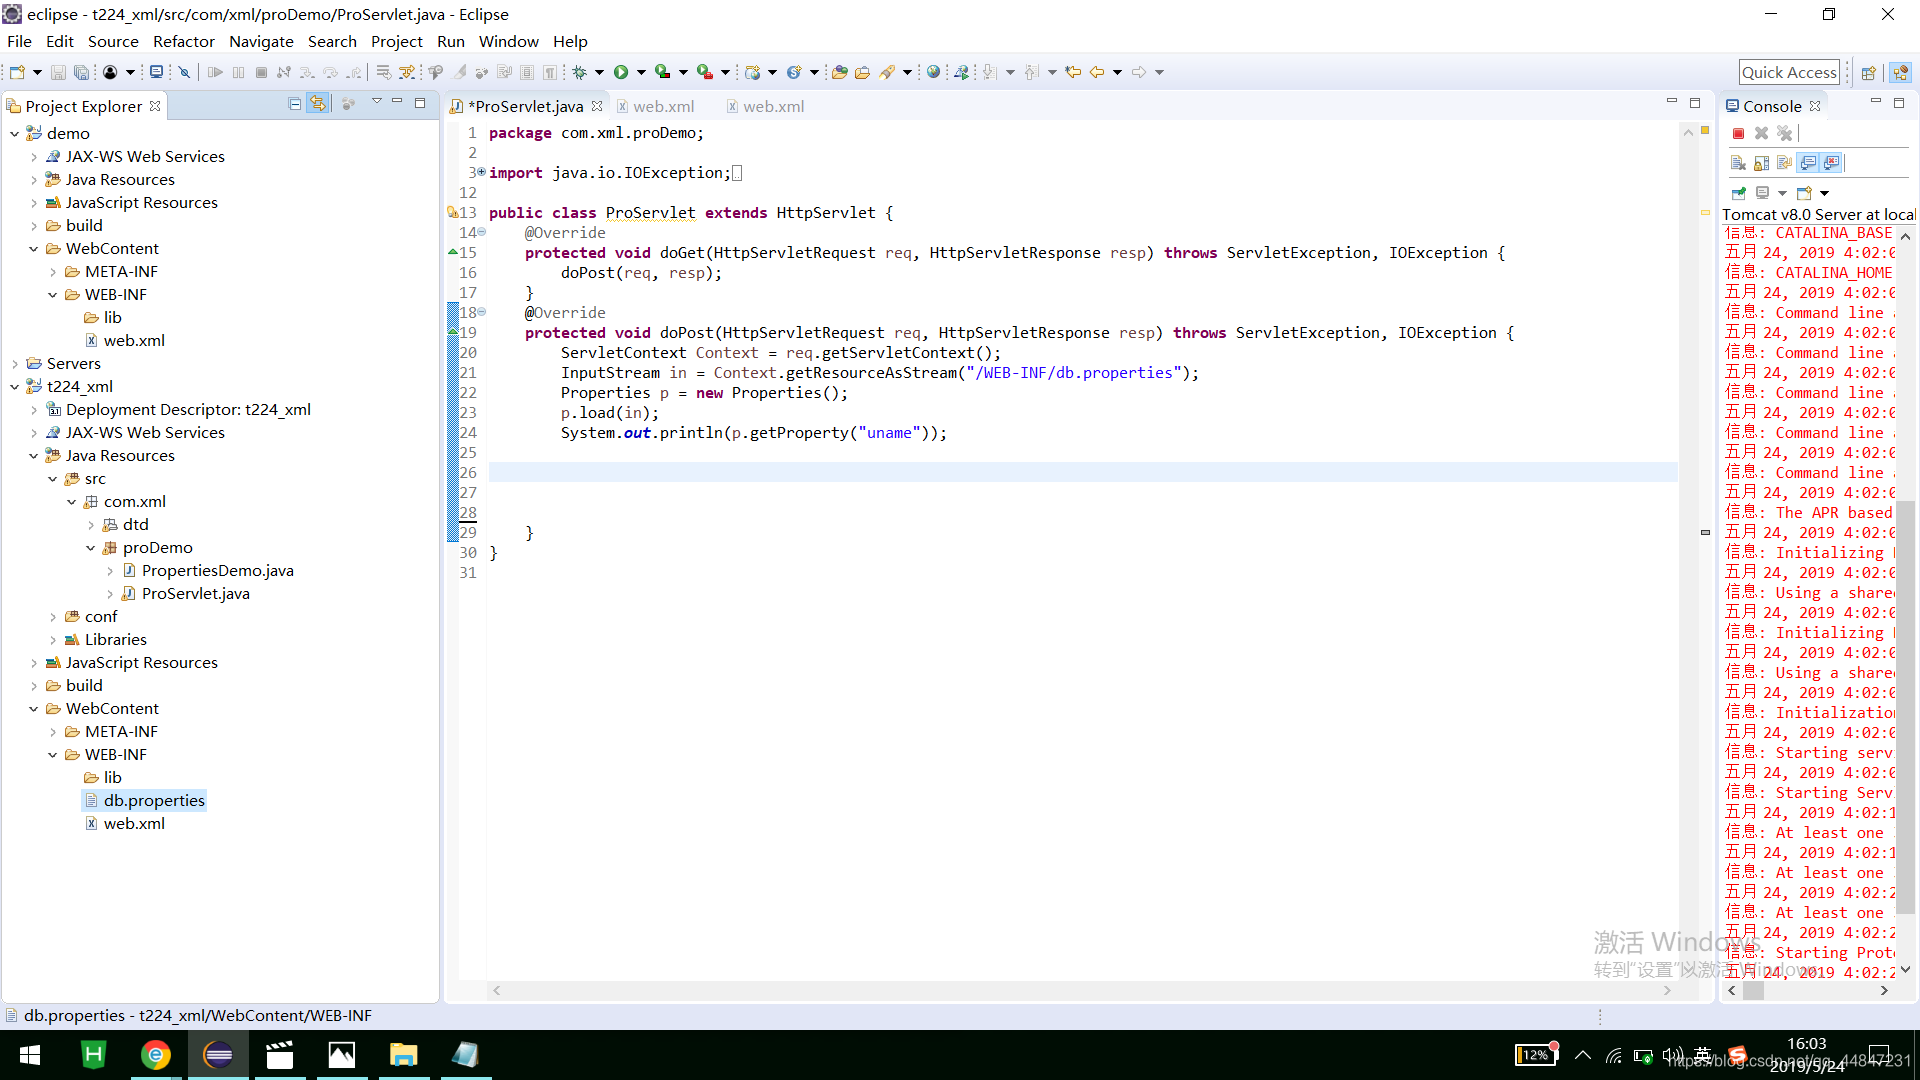Viewport: 1920px width, 1080px height.
Task: Click the Debug bug icon
Action: click(x=579, y=72)
